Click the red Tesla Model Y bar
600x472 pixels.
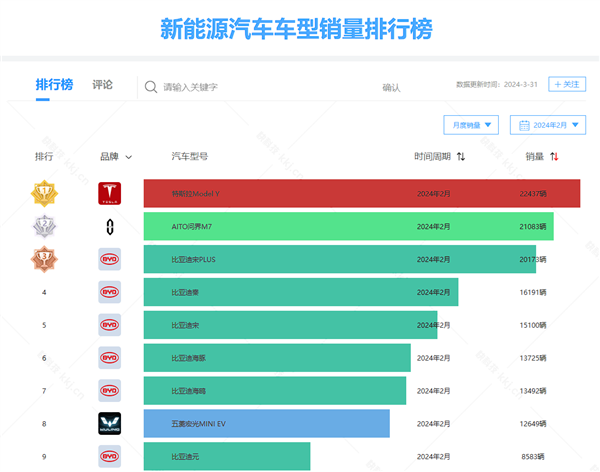pyautogui.click(x=361, y=193)
